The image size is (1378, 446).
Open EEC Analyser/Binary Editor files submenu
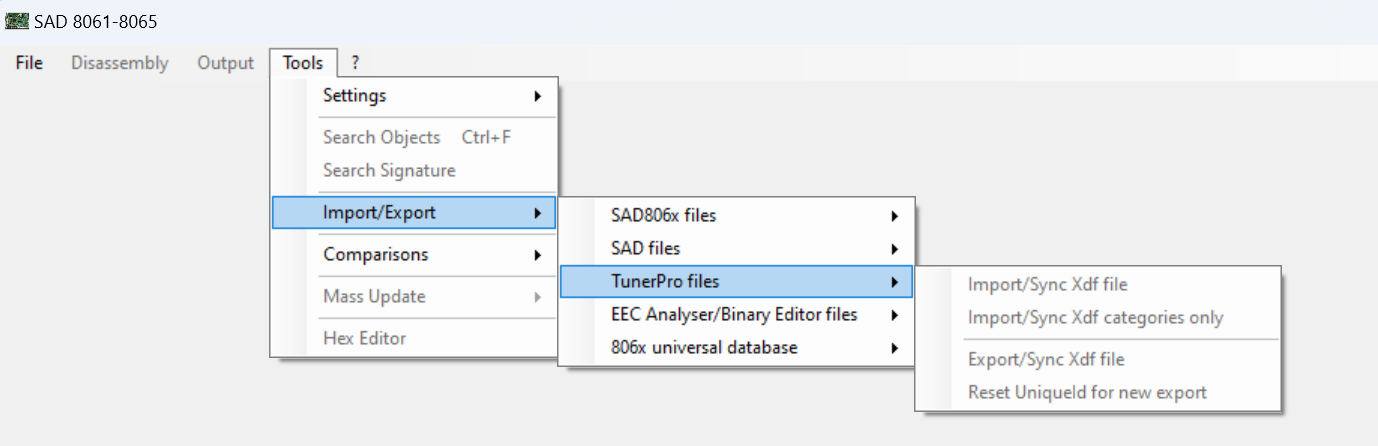point(734,314)
